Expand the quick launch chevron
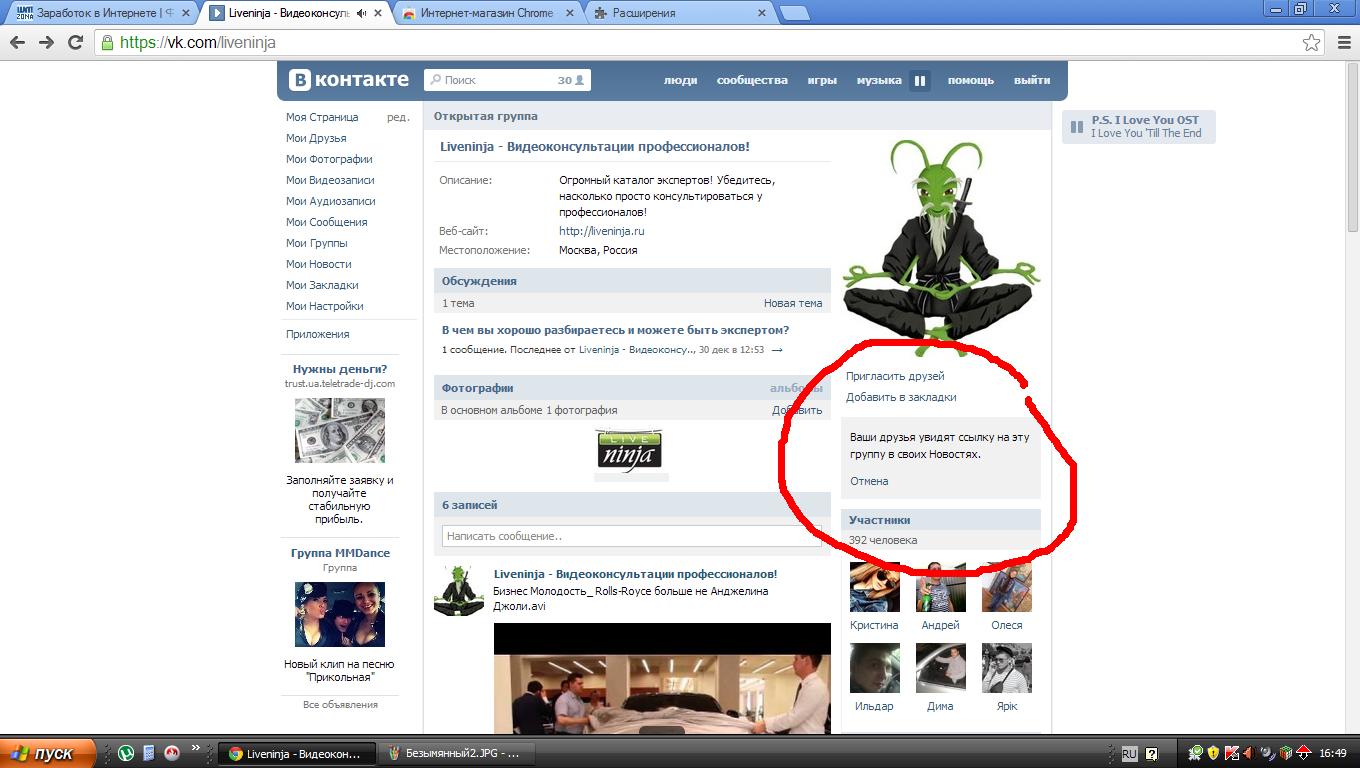The height and width of the screenshot is (768, 1360). point(196,748)
